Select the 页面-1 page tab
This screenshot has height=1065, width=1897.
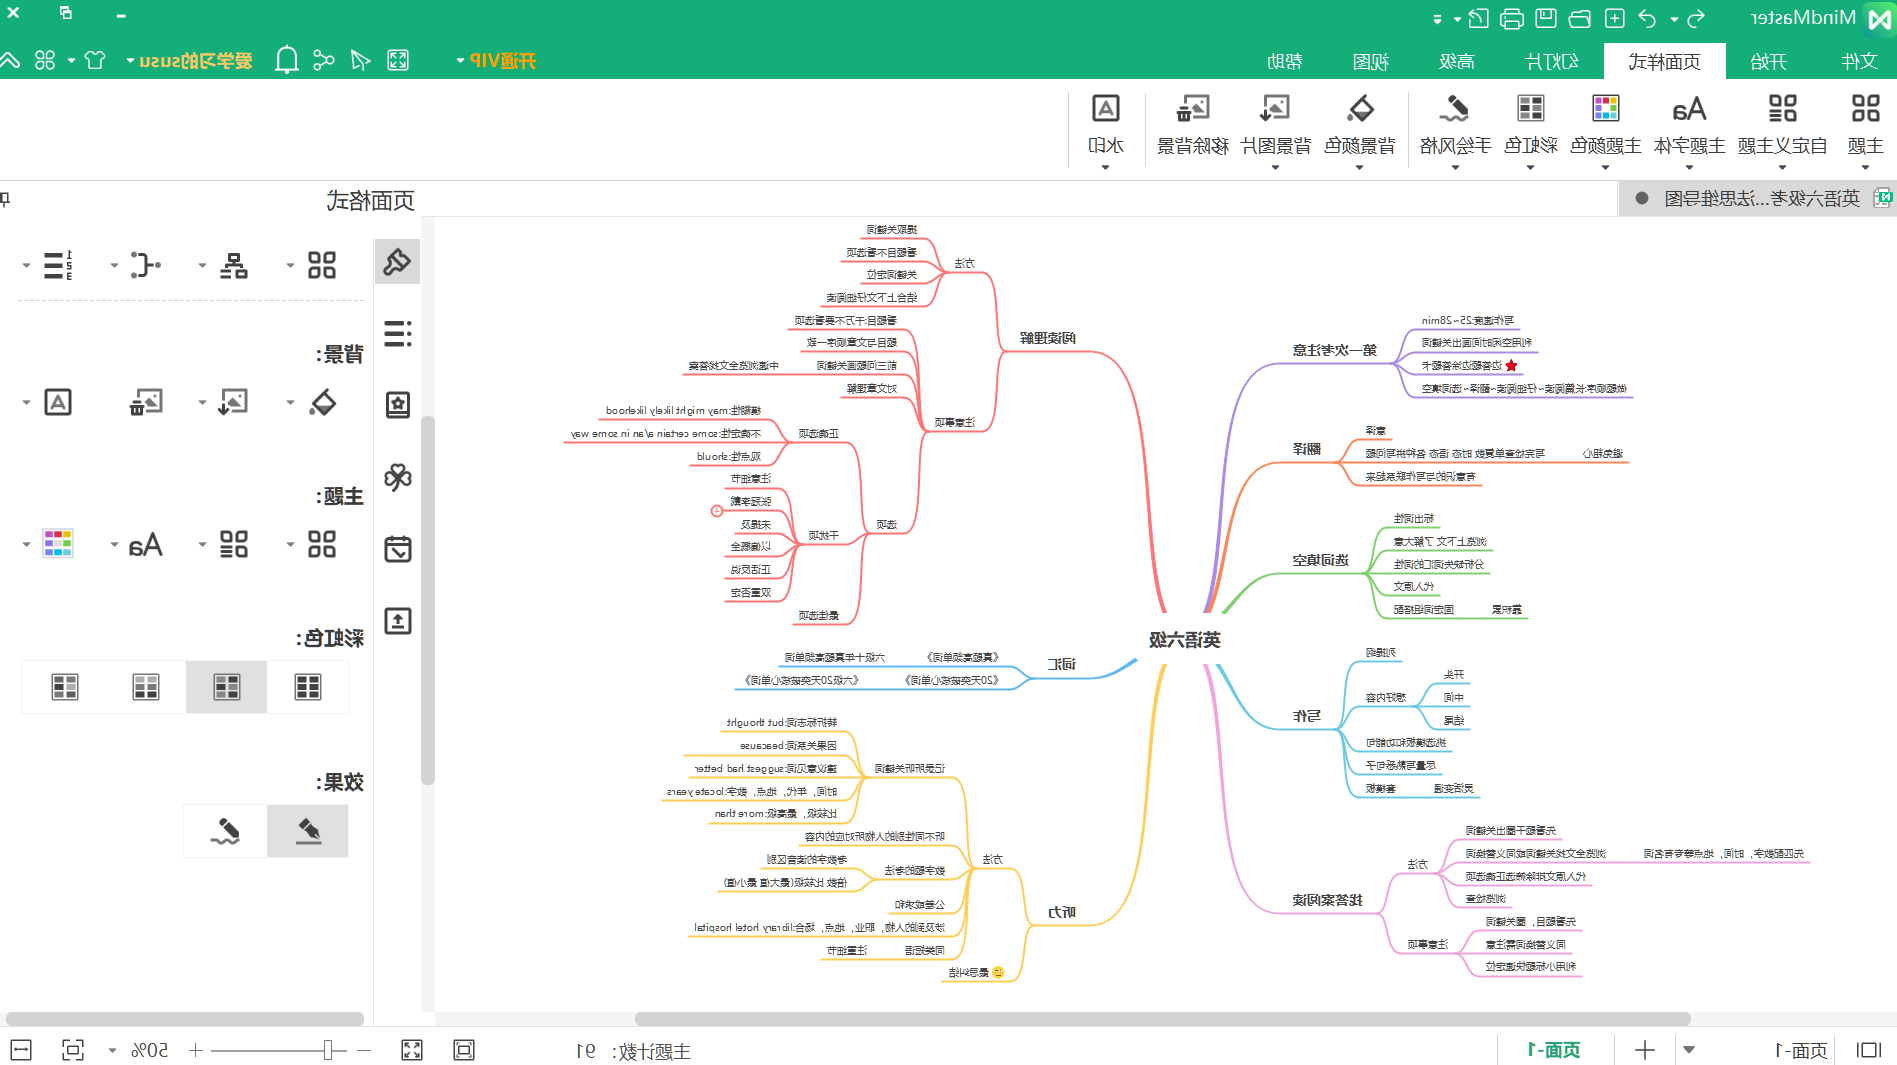pyautogui.click(x=1554, y=1050)
